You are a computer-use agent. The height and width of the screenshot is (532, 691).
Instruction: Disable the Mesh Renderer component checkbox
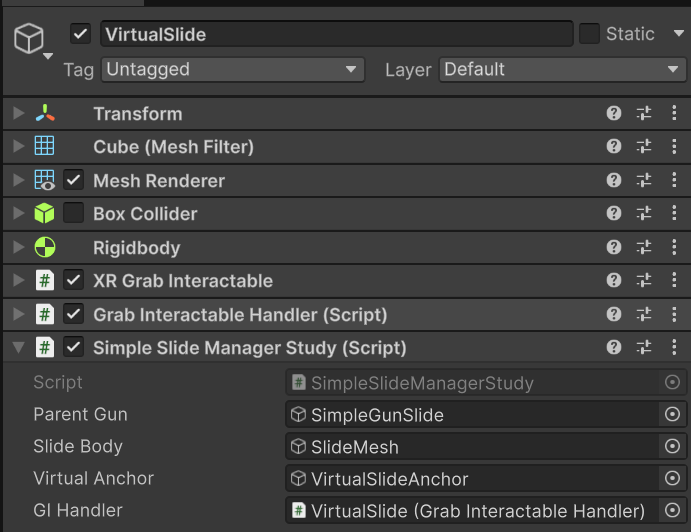click(73, 181)
